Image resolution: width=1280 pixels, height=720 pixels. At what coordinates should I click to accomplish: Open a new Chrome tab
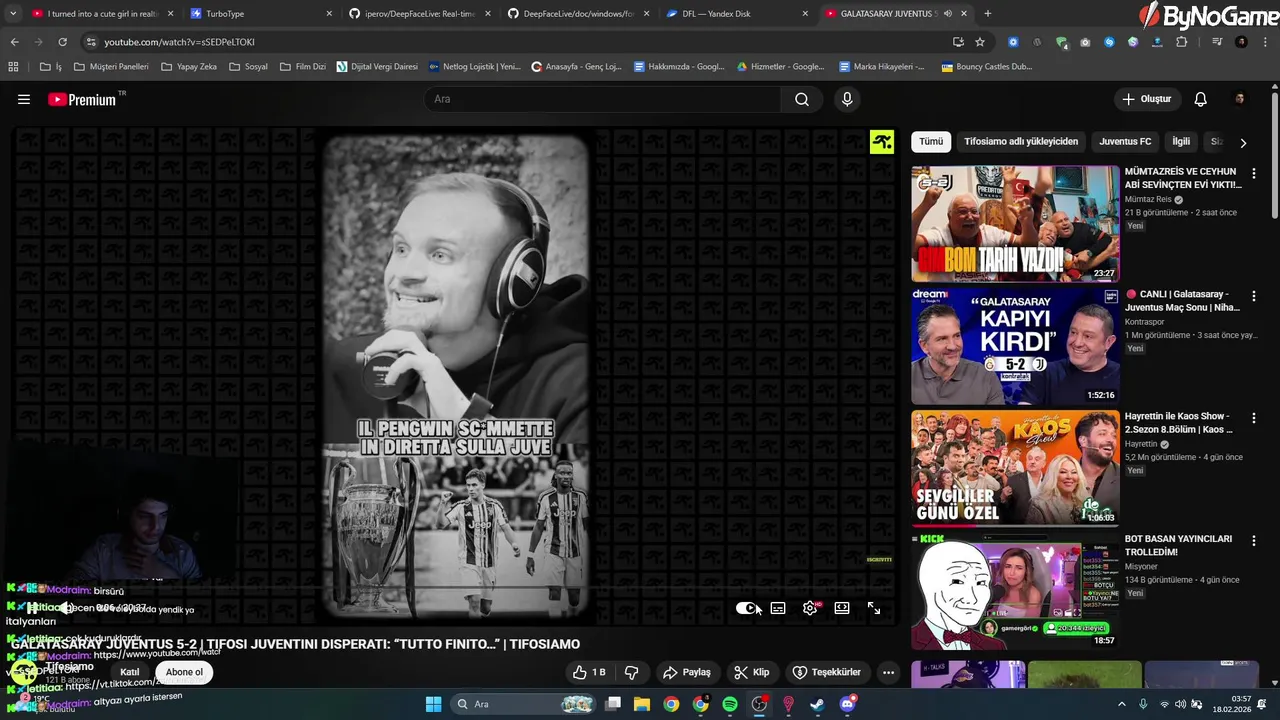click(x=988, y=14)
